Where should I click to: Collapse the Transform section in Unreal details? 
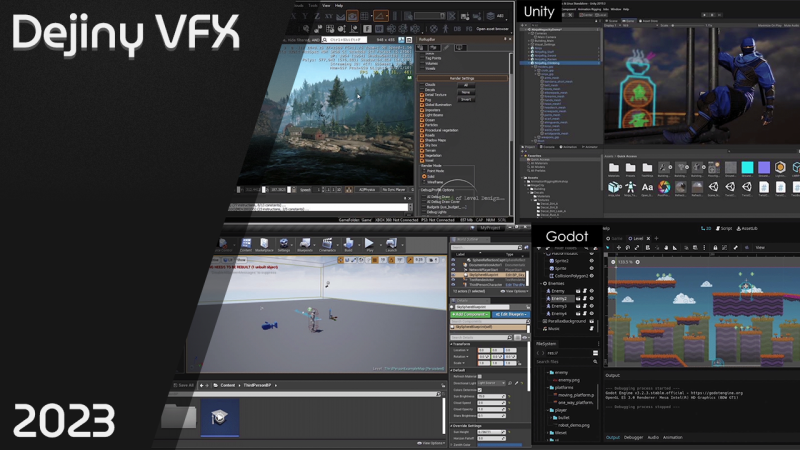(452, 344)
